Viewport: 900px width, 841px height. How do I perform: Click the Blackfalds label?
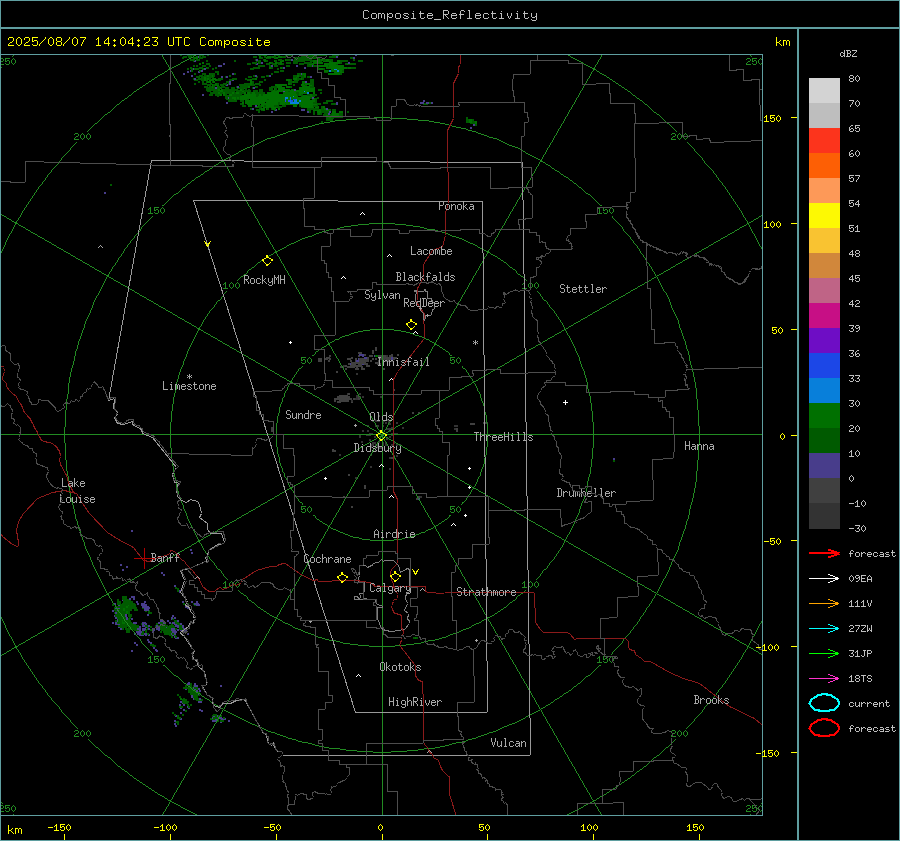click(x=425, y=277)
